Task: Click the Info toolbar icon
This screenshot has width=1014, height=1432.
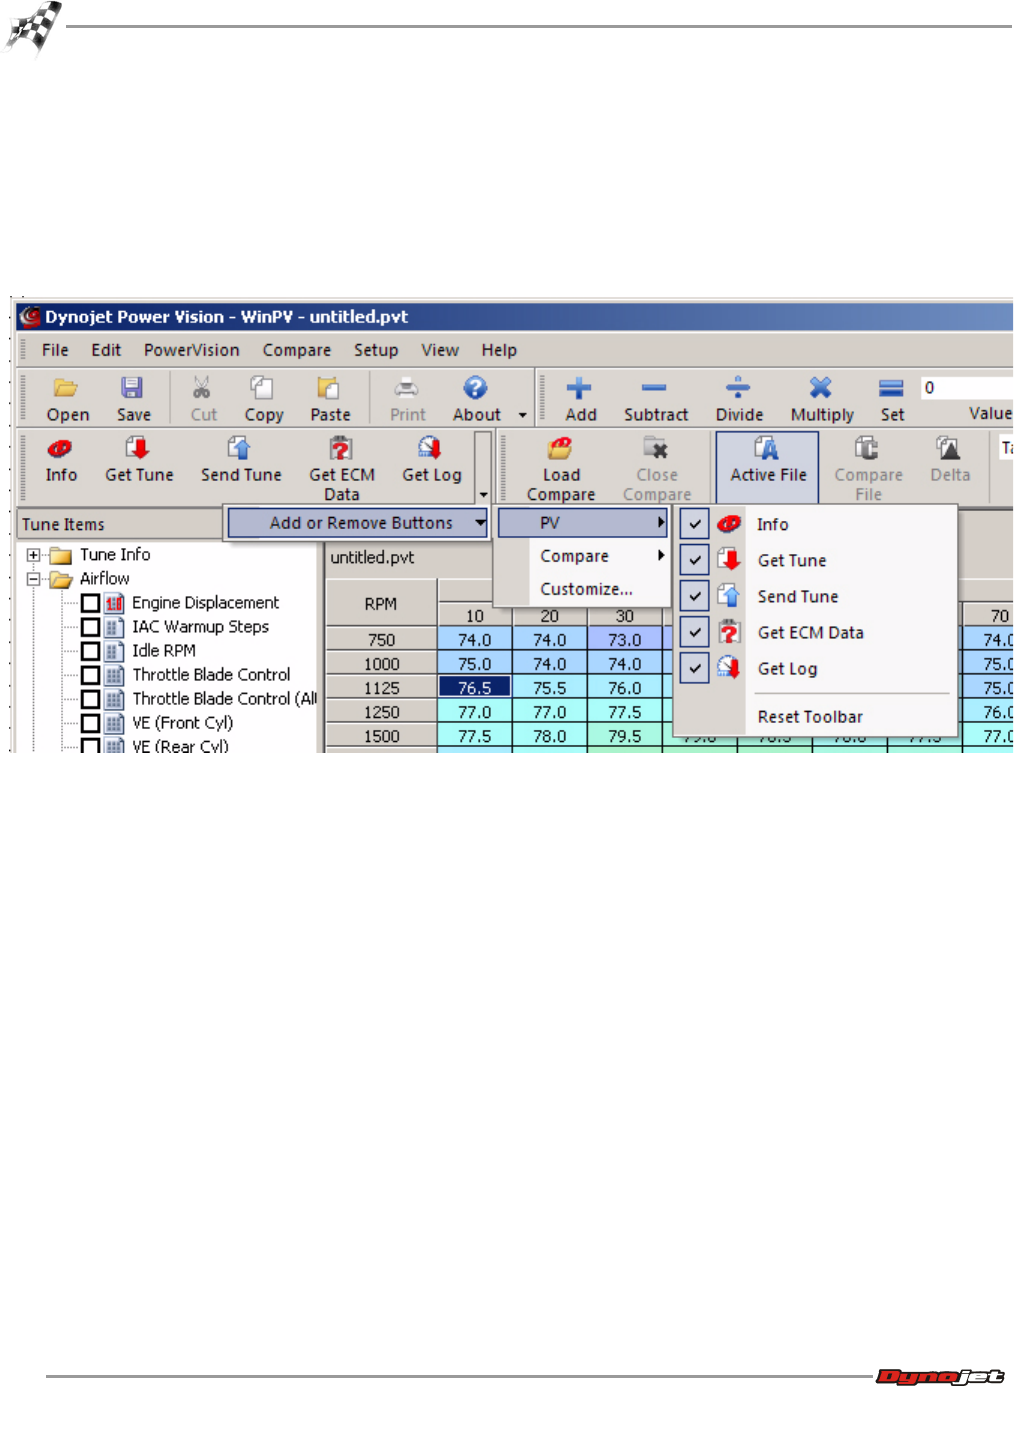Action: coord(60,449)
